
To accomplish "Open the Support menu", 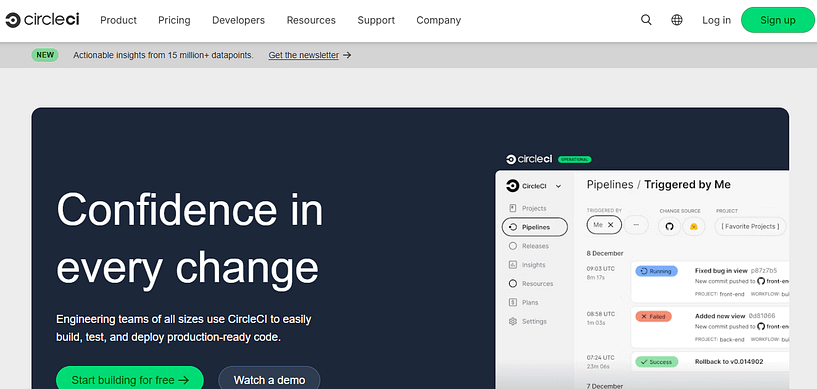I will (x=376, y=20).
